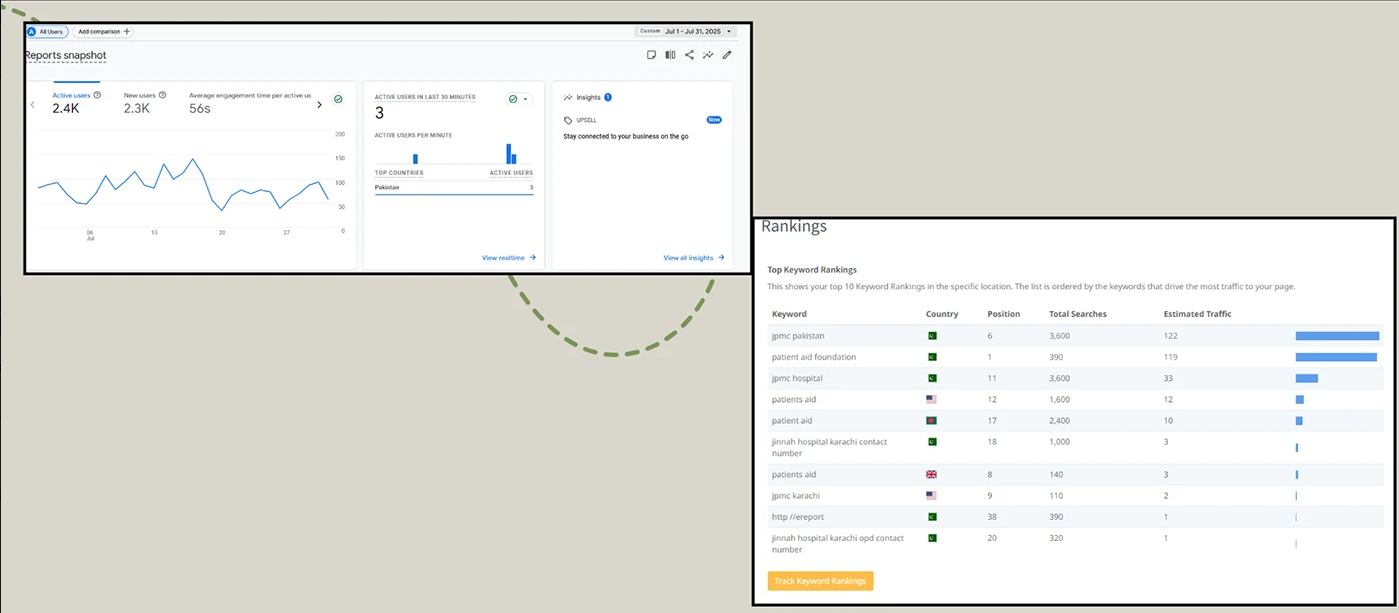Open the insights sparkline icon in toolbar
The image size is (1399, 613).
click(708, 55)
